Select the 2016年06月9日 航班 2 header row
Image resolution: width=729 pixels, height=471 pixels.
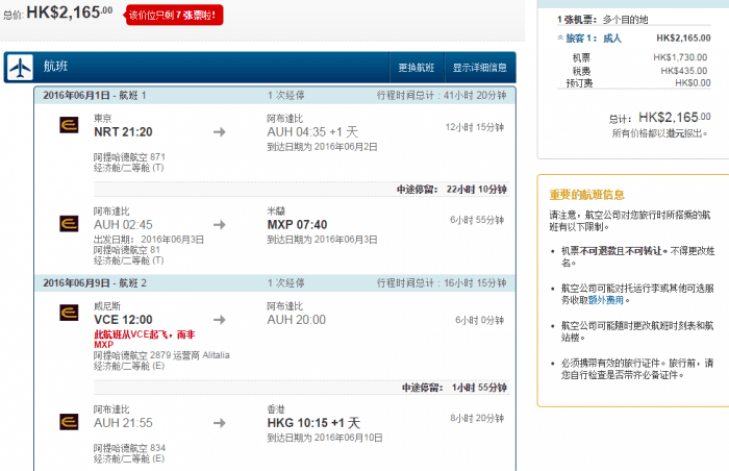point(274,283)
